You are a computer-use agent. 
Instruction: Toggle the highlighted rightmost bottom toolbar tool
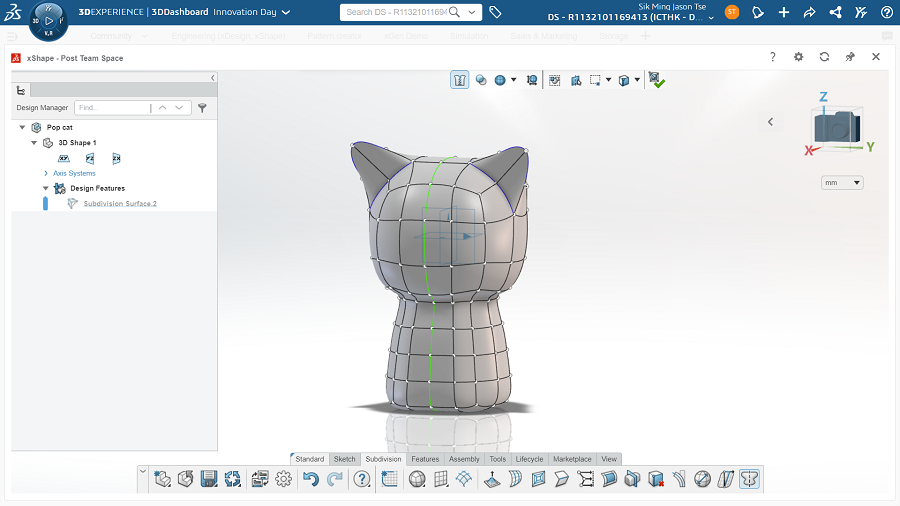(749, 480)
